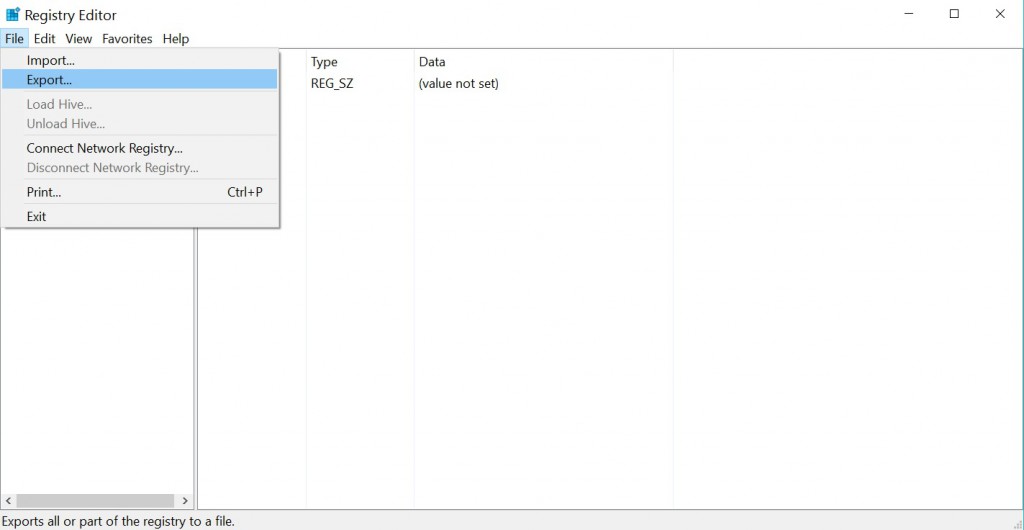Open the View menu
The image size is (1024, 530).
(x=79, y=39)
